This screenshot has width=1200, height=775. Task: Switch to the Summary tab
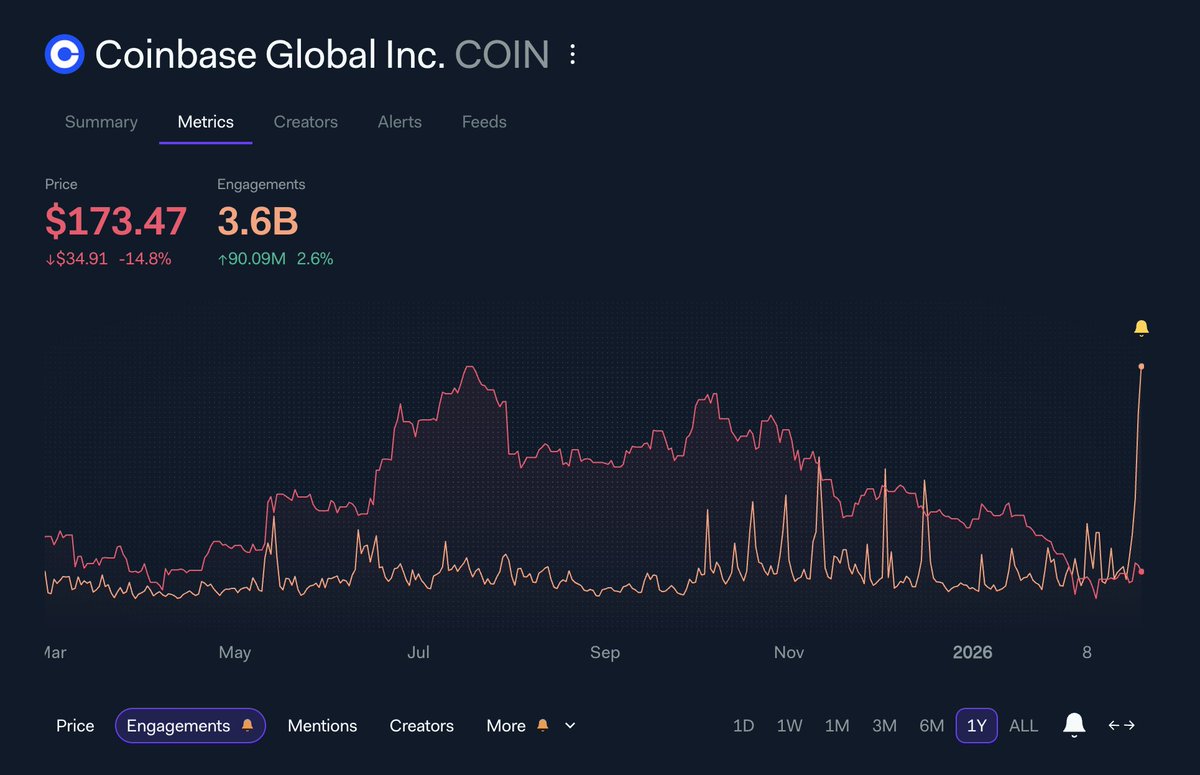[101, 121]
